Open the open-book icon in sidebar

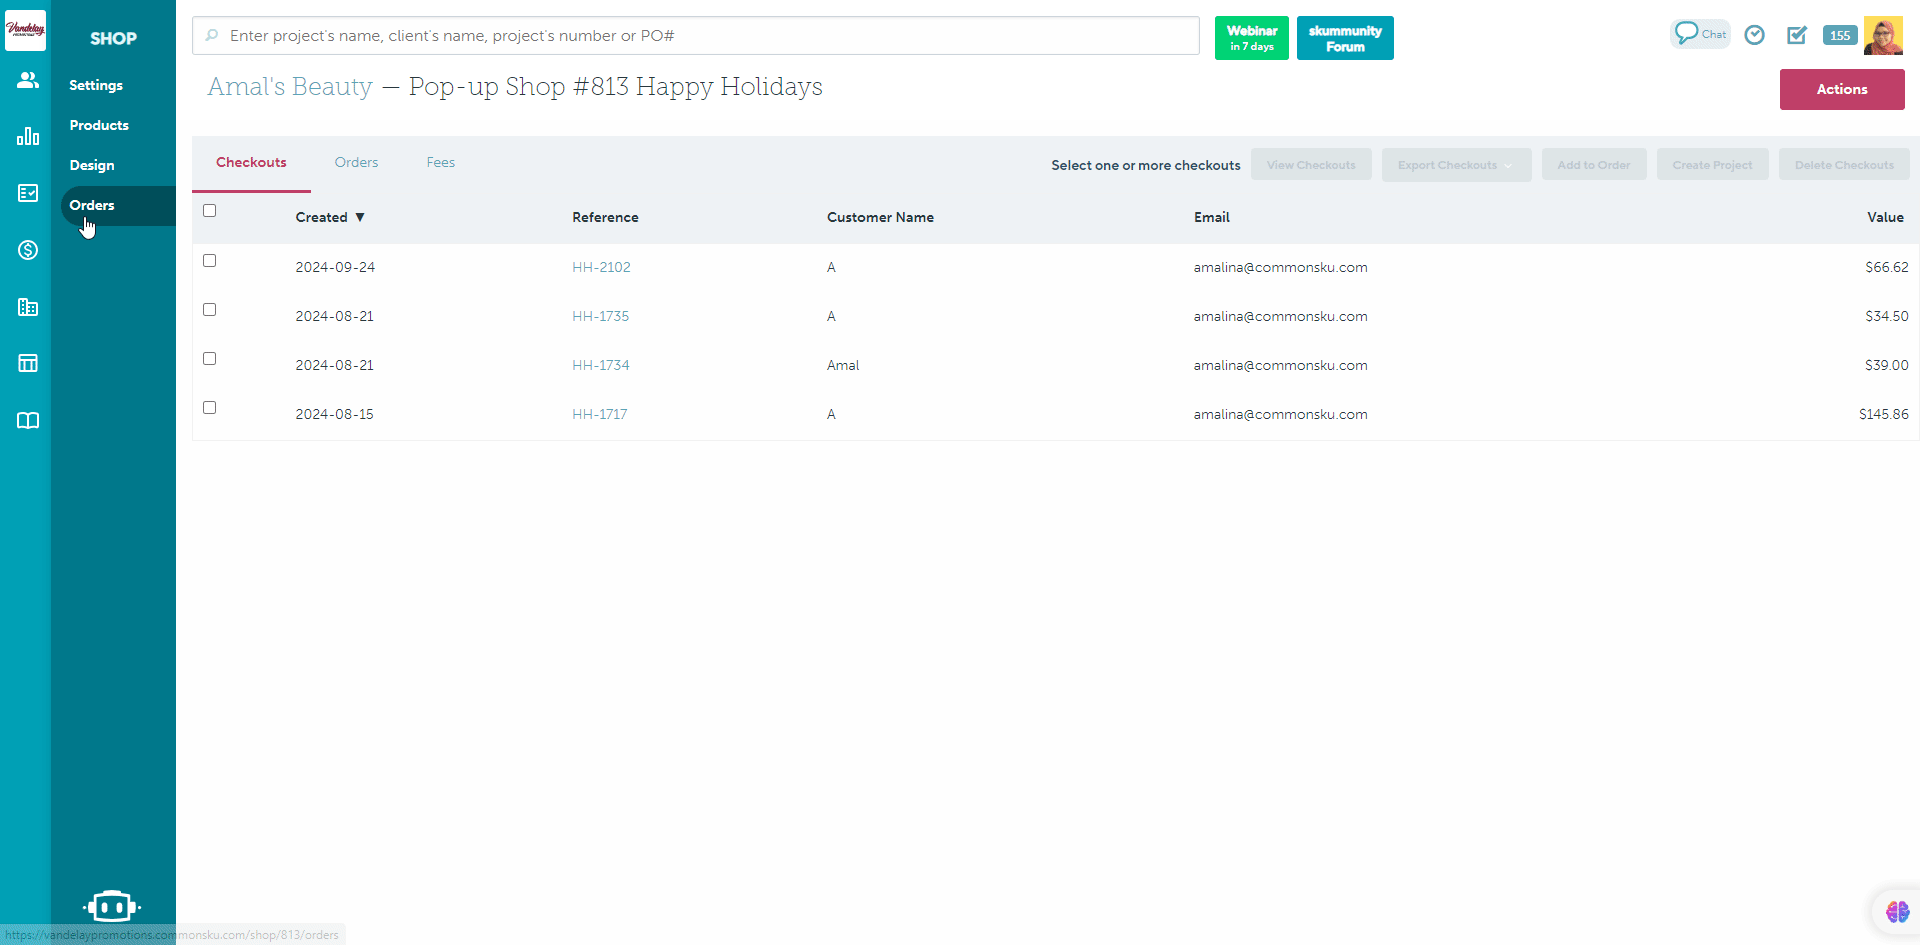[28, 420]
